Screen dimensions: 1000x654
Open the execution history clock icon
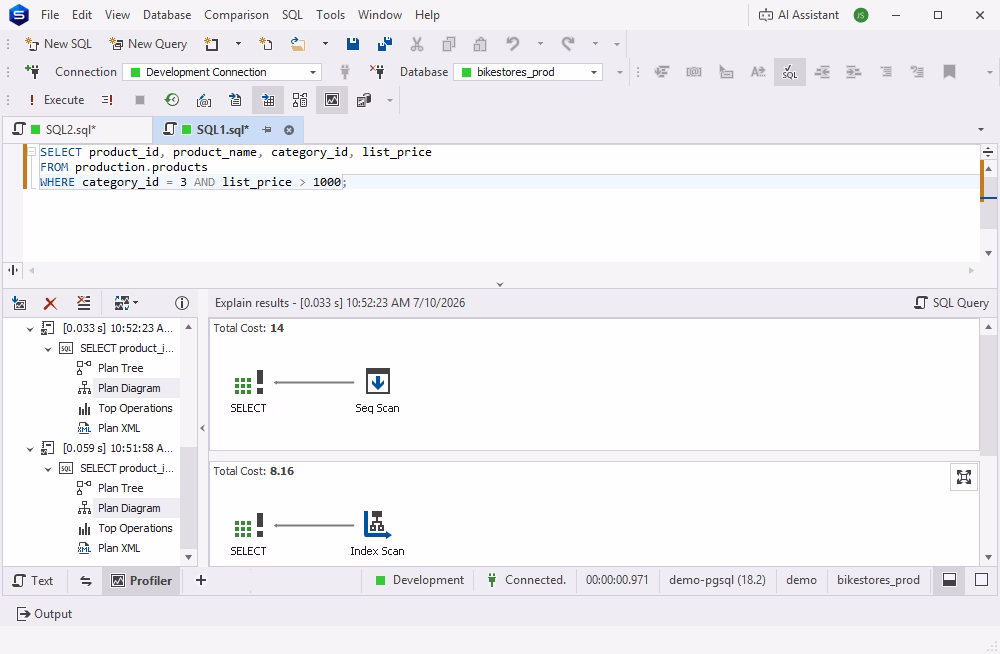pos(172,100)
